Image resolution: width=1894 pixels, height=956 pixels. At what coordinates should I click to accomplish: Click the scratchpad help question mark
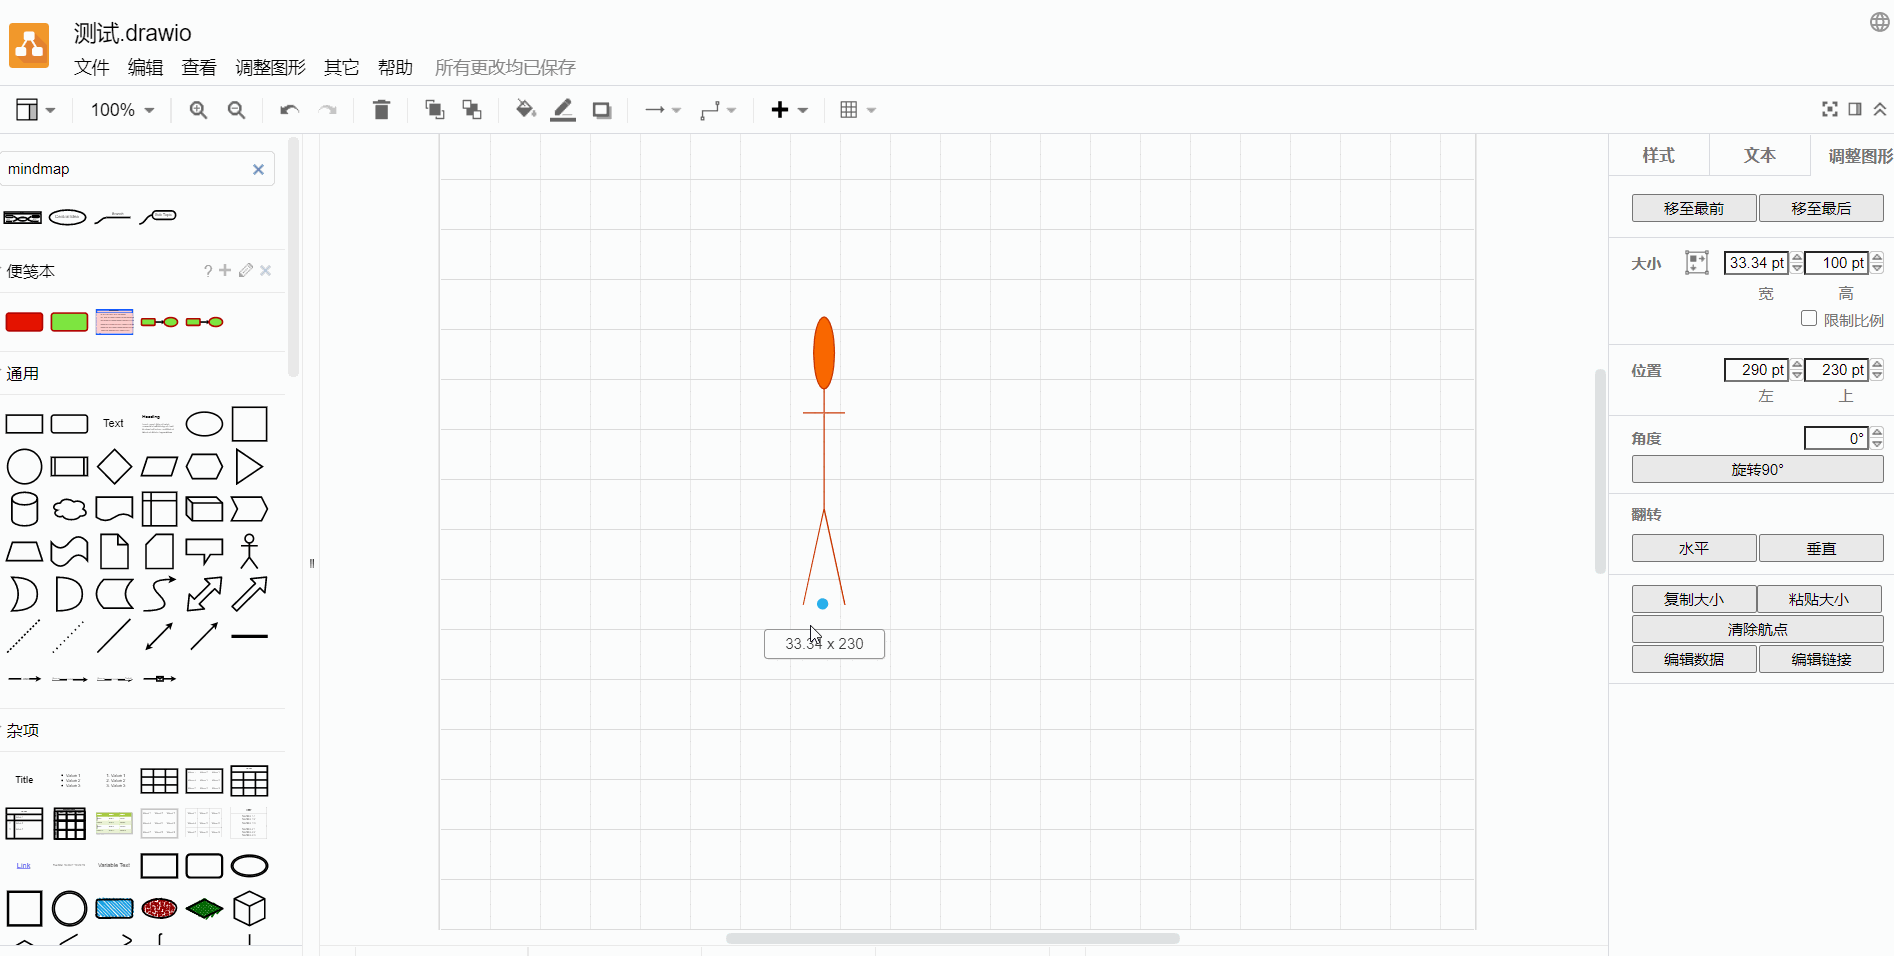208,271
